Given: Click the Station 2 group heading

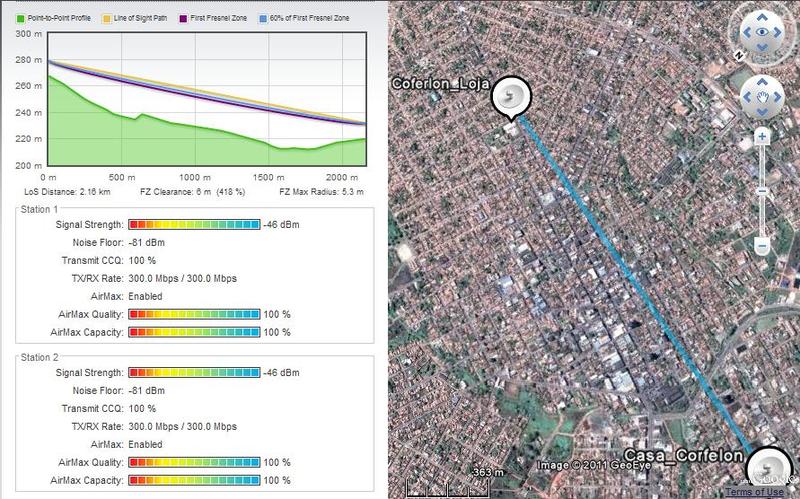Looking at the screenshot, I should pyautogui.click(x=39, y=357).
